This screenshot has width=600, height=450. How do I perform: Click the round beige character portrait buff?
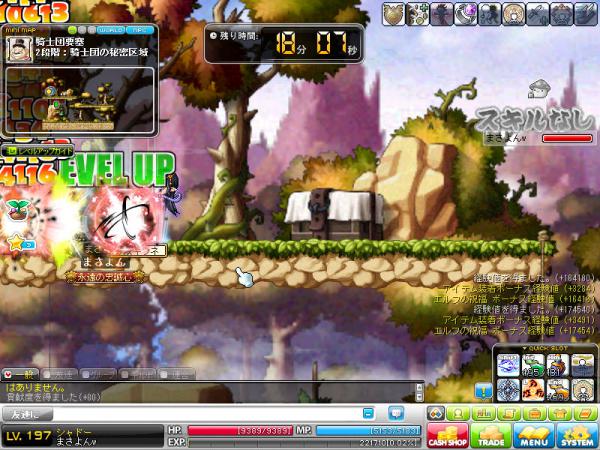[x=513, y=15]
